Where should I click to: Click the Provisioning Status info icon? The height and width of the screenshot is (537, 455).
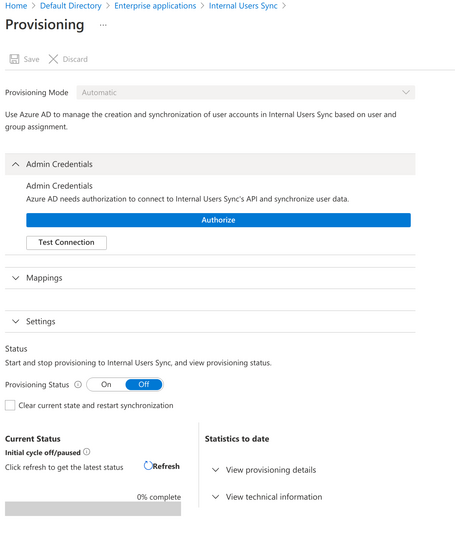pyautogui.click(x=78, y=385)
